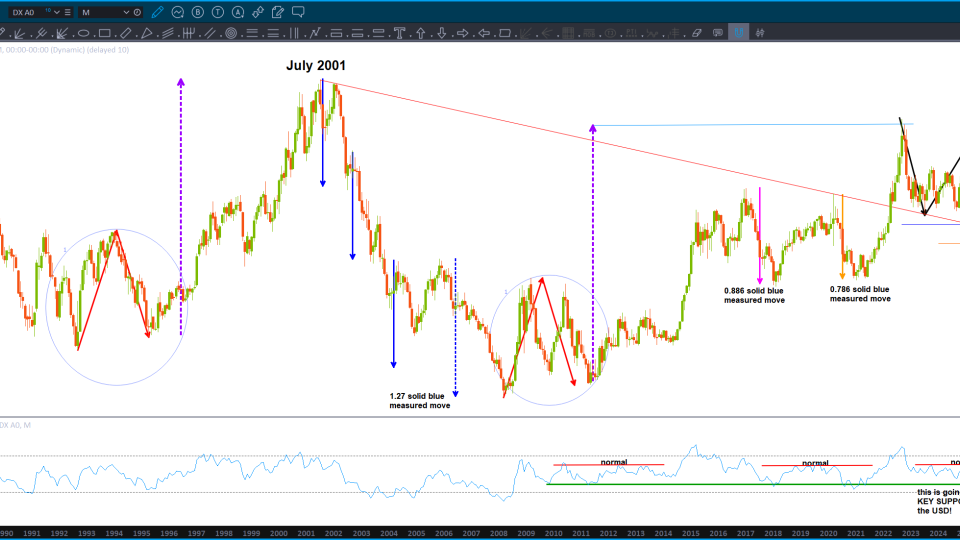Open the annotation comment tool
The width and height of the screenshot is (960, 540).
coord(718,33)
